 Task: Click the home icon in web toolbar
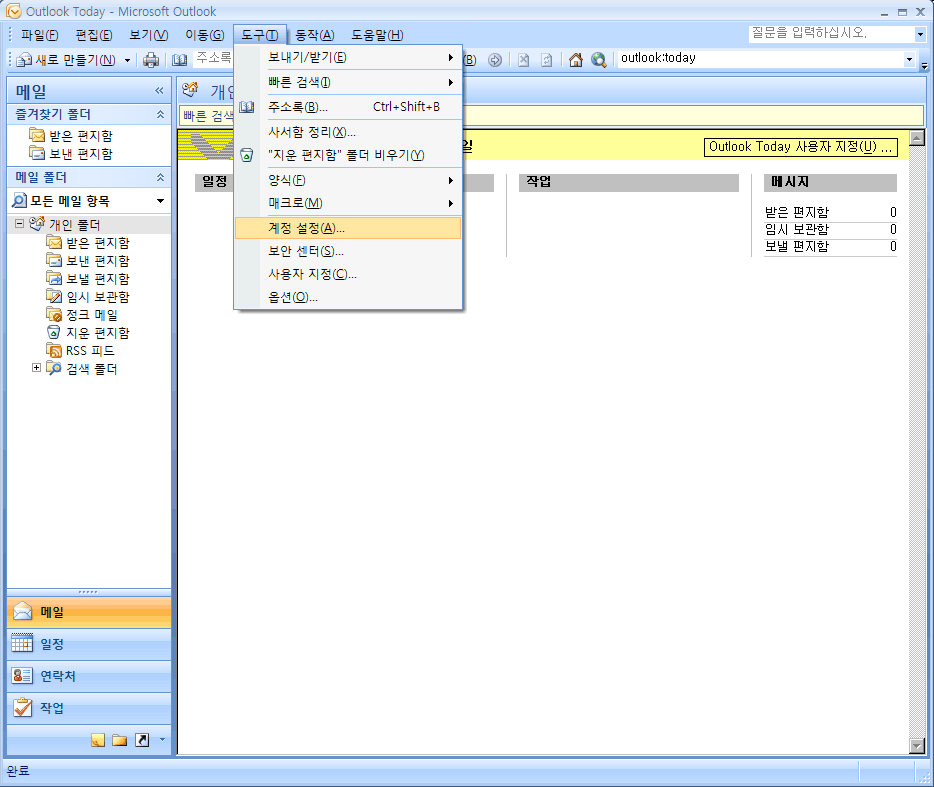(575, 60)
